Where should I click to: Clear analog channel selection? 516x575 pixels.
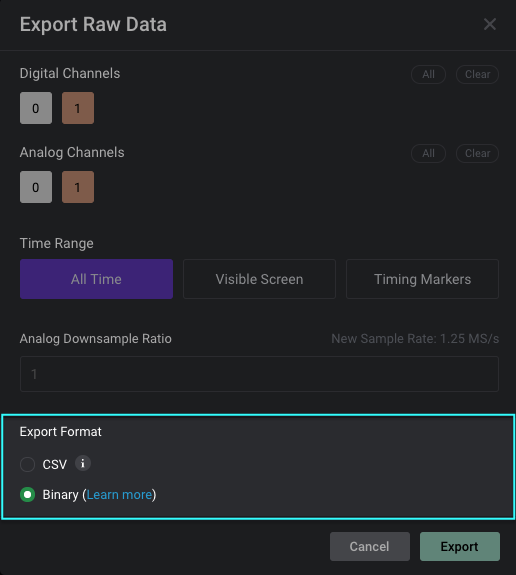coord(477,153)
